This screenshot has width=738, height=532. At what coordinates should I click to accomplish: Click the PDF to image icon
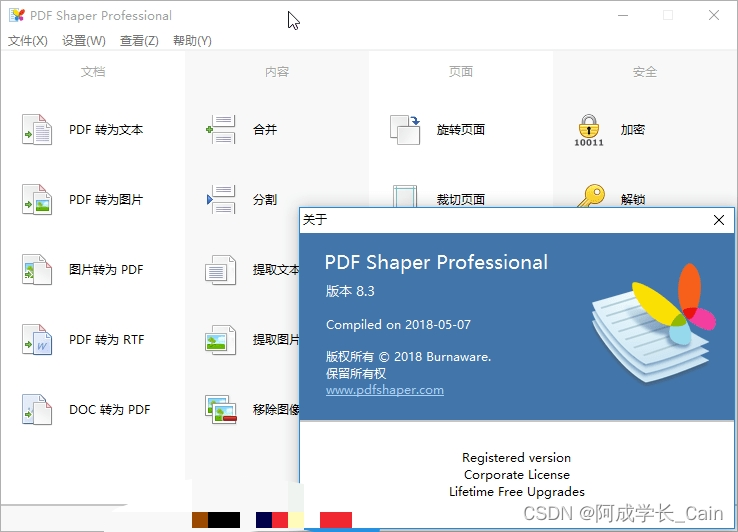pos(37,200)
